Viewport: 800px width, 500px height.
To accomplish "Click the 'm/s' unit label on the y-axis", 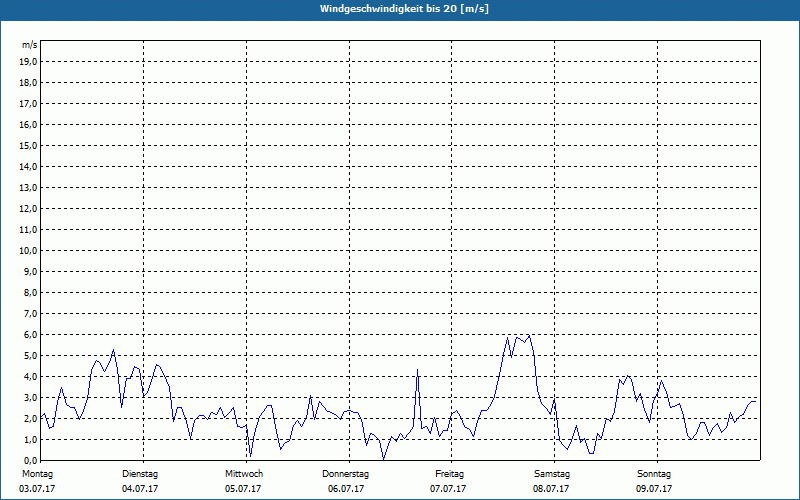I will 30,46.
